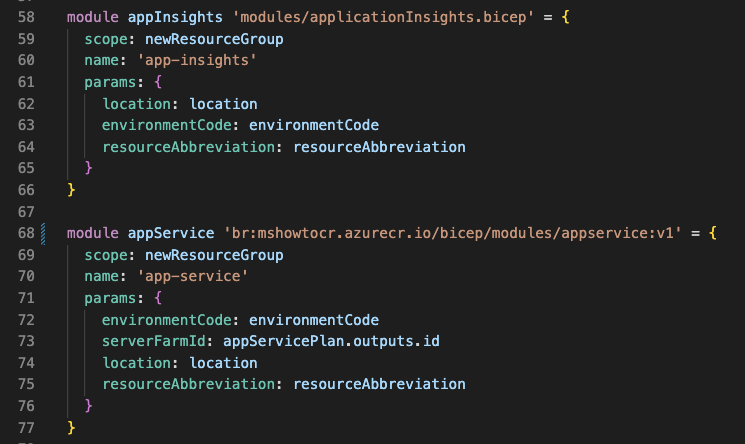
Task: Click the purple closing brace on line 65
Action: click(88, 168)
